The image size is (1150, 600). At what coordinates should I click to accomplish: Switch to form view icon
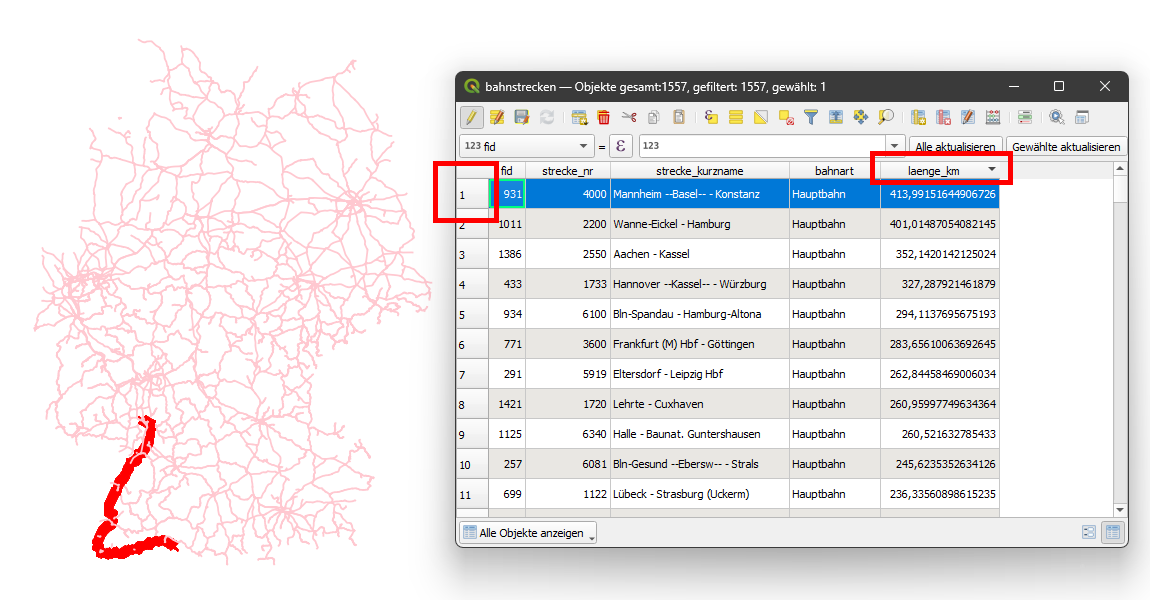(x=1089, y=532)
